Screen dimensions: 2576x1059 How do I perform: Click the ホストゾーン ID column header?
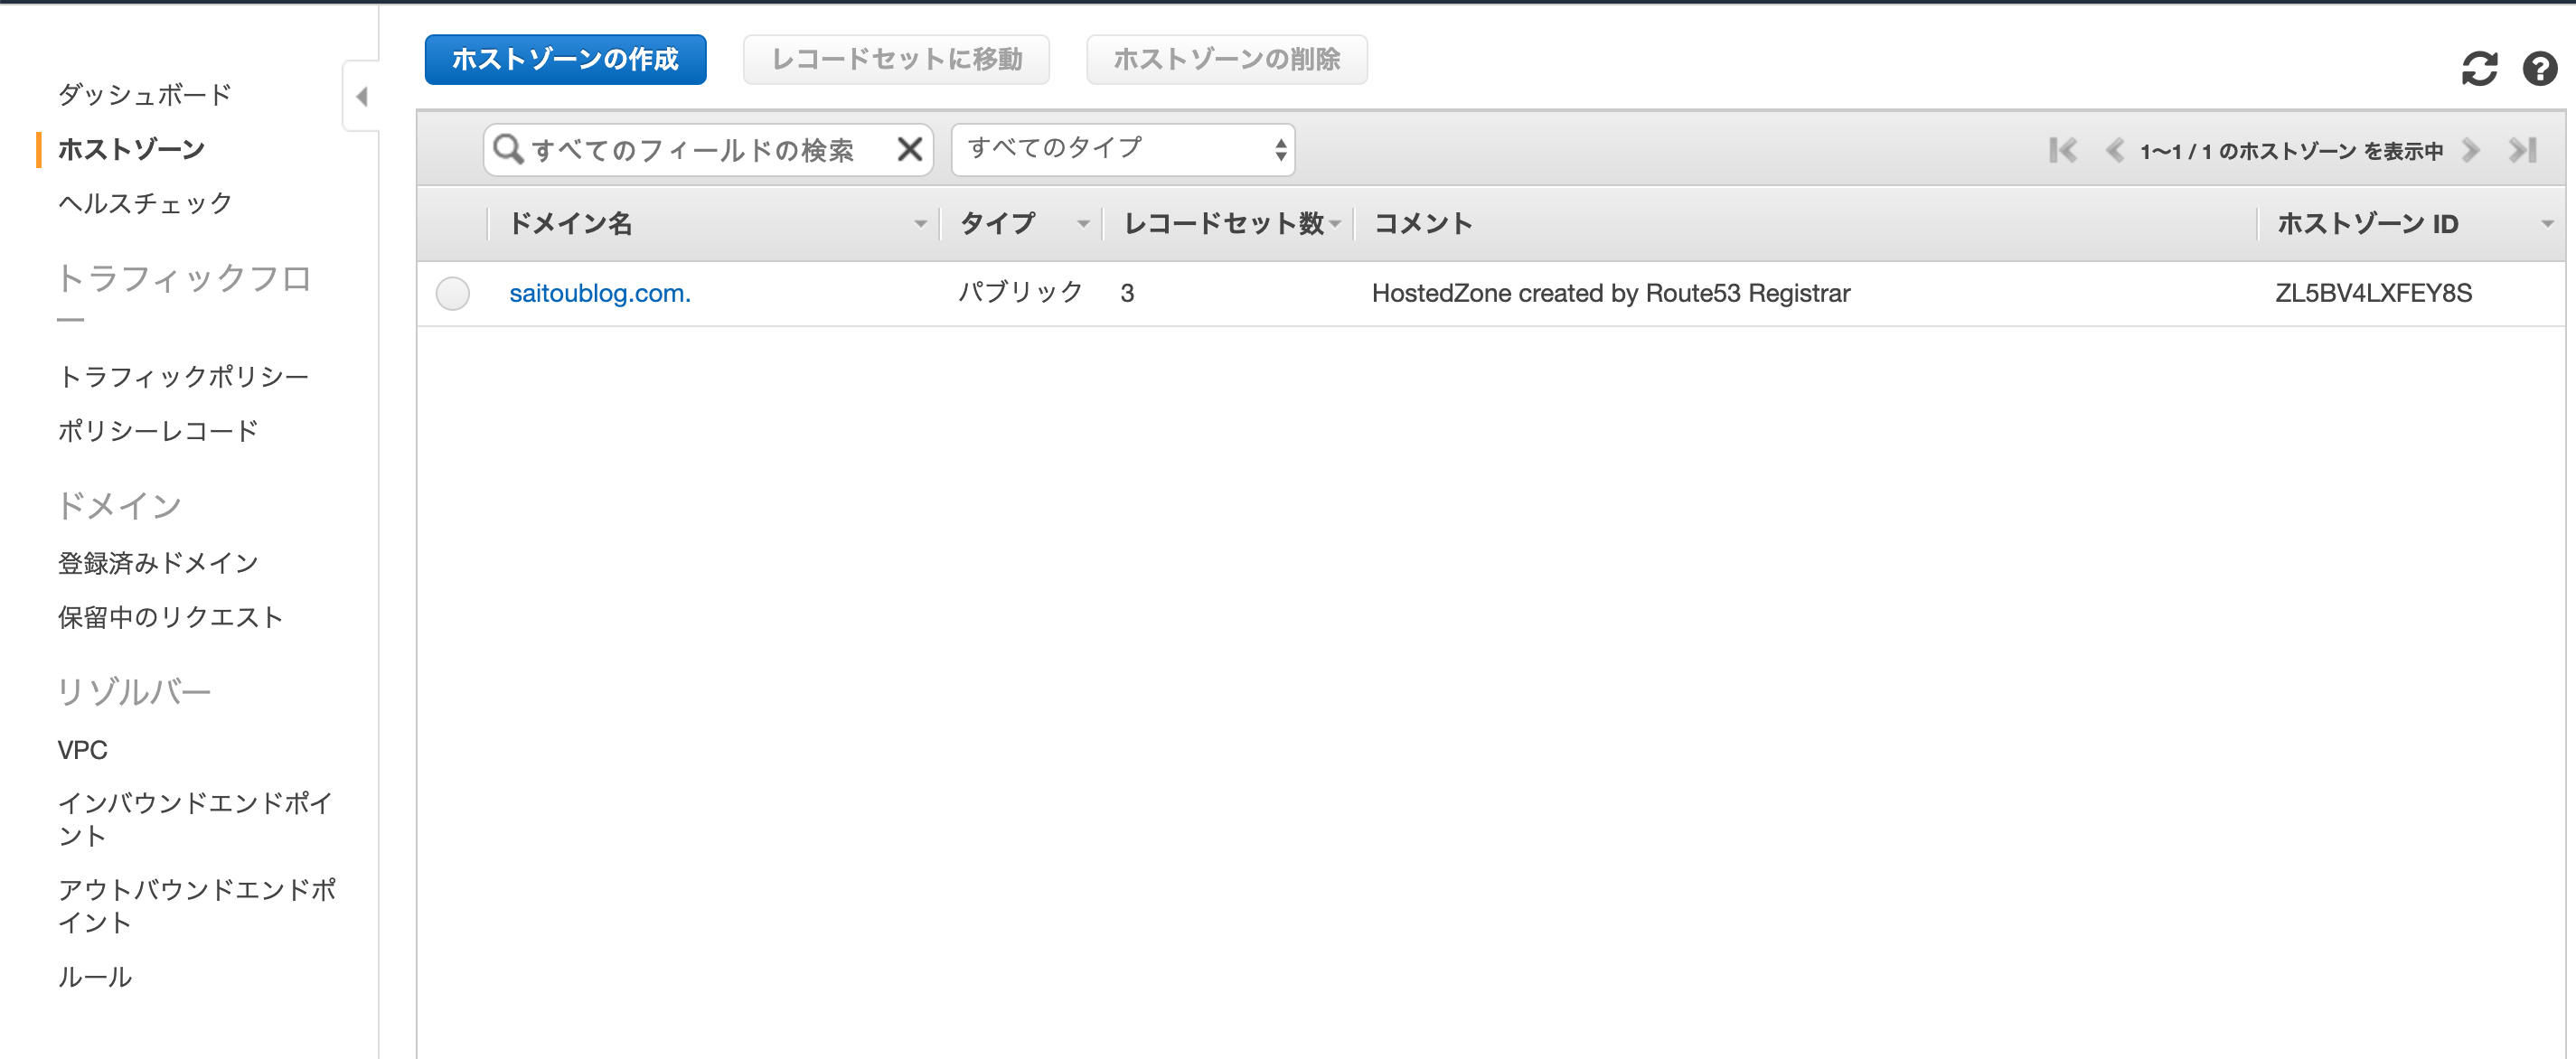pos(2367,224)
